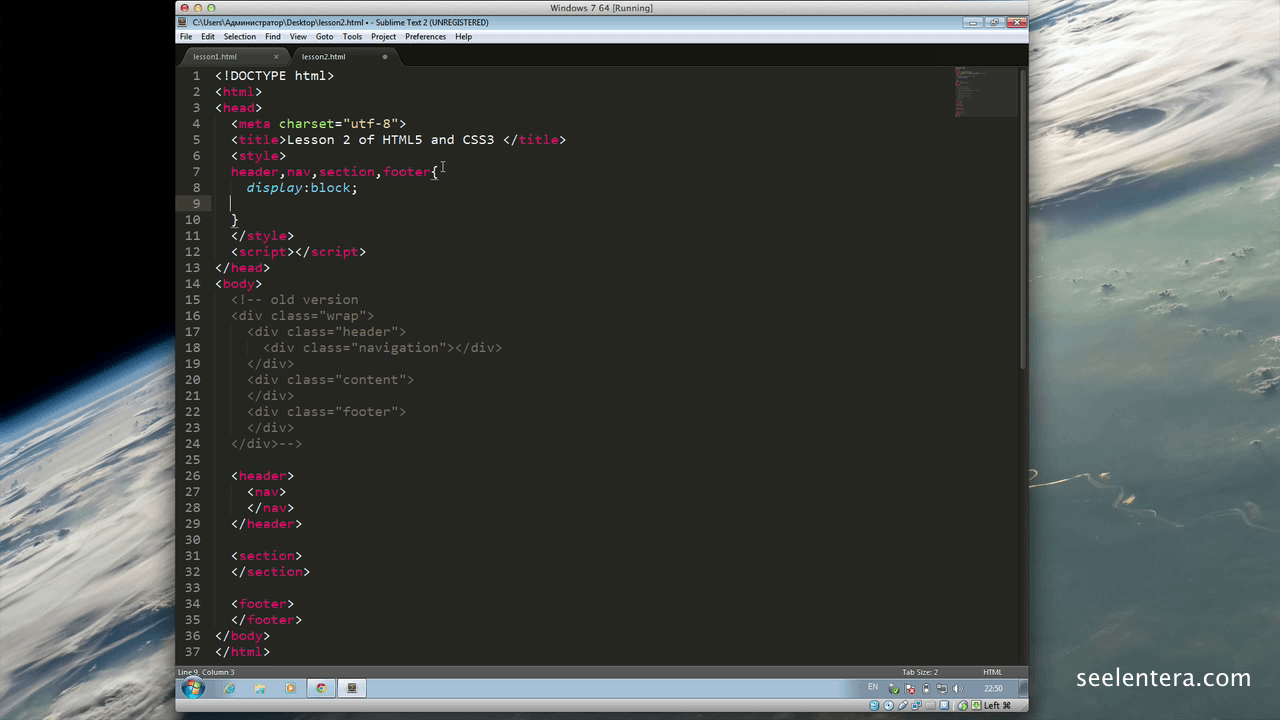Click the charset="utf-8" meta line

(x=318, y=124)
